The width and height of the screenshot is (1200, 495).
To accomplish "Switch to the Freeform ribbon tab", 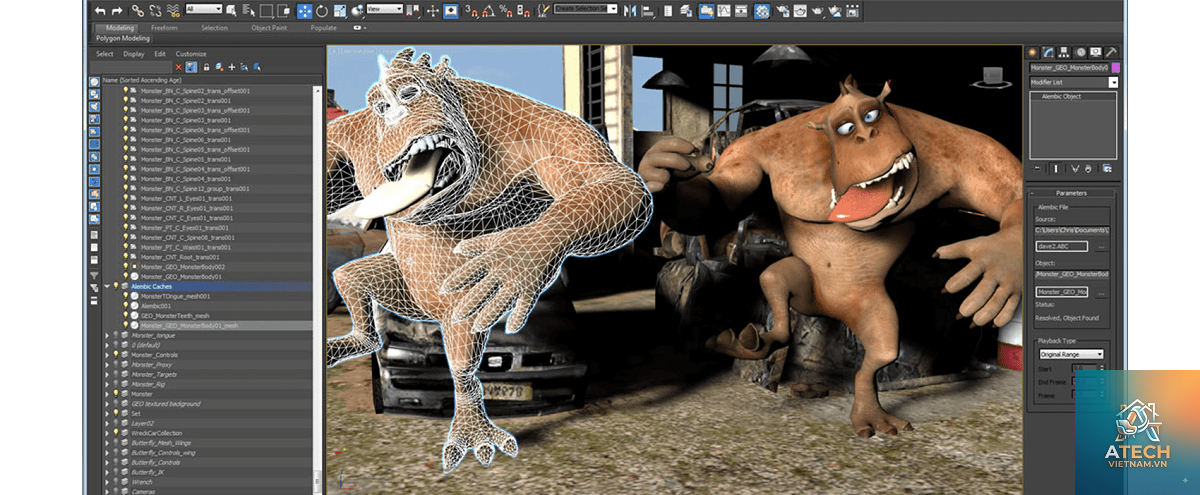I will (166, 28).
